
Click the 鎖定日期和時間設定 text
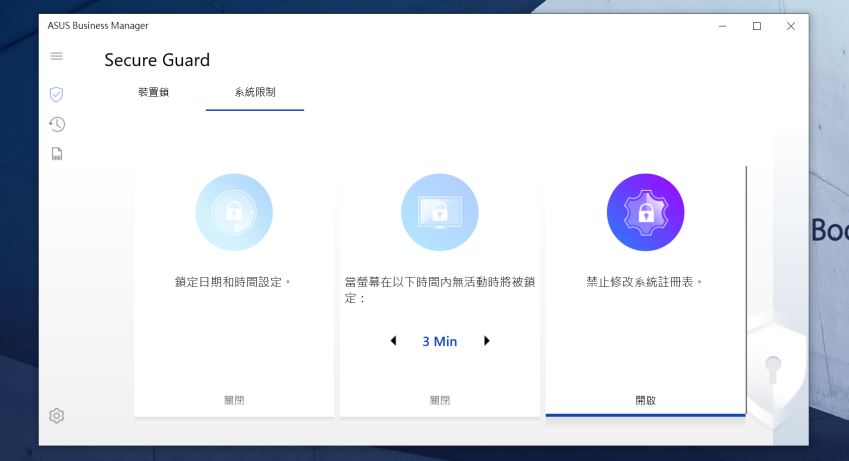233,282
